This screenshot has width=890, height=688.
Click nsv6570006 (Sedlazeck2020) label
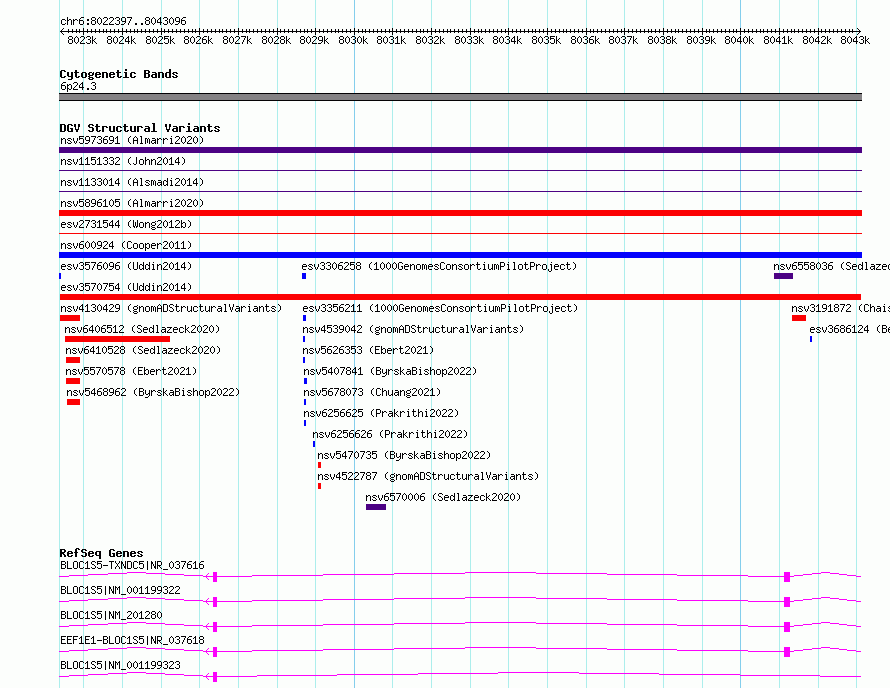(x=443, y=497)
